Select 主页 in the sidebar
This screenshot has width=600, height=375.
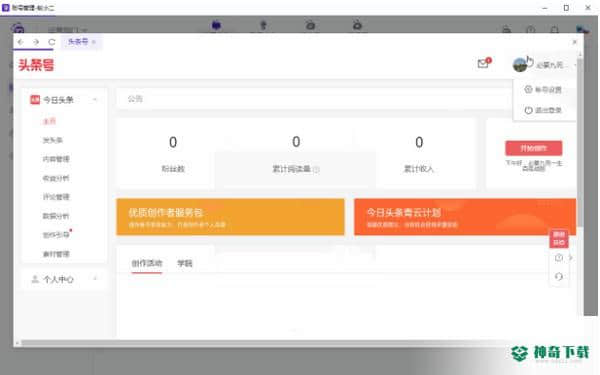click(x=49, y=121)
